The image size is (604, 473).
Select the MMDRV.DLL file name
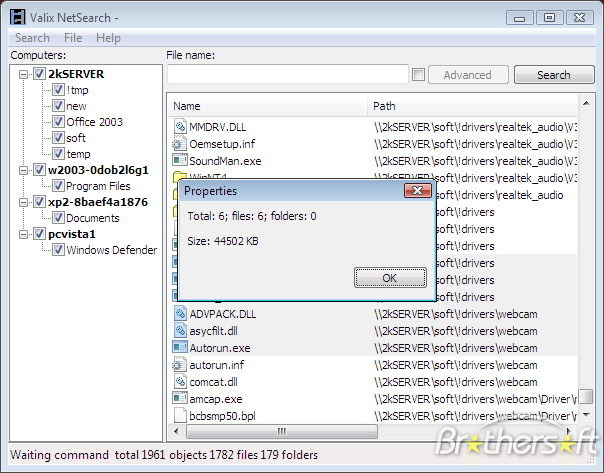218,127
